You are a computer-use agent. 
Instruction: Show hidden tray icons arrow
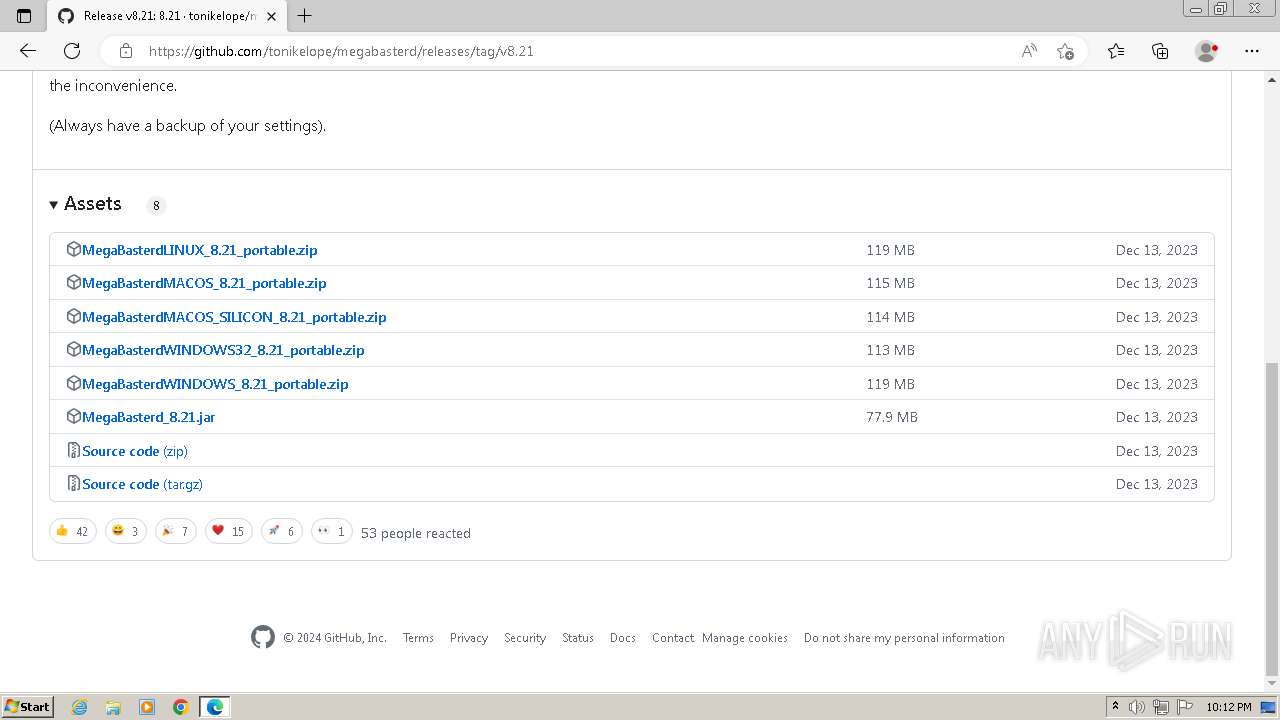pos(1115,707)
